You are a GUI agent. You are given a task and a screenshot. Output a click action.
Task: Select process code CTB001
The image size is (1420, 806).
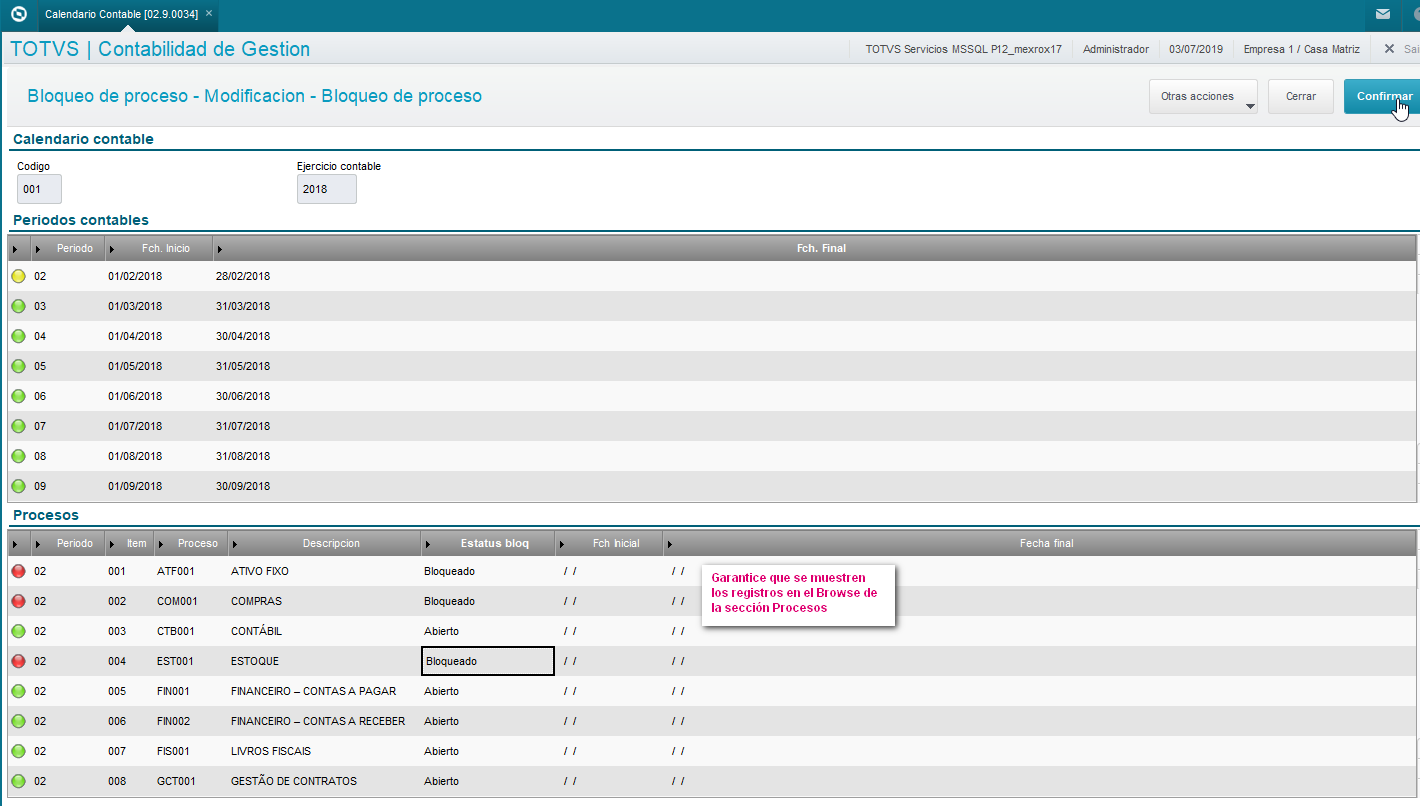tap(176, 631)
